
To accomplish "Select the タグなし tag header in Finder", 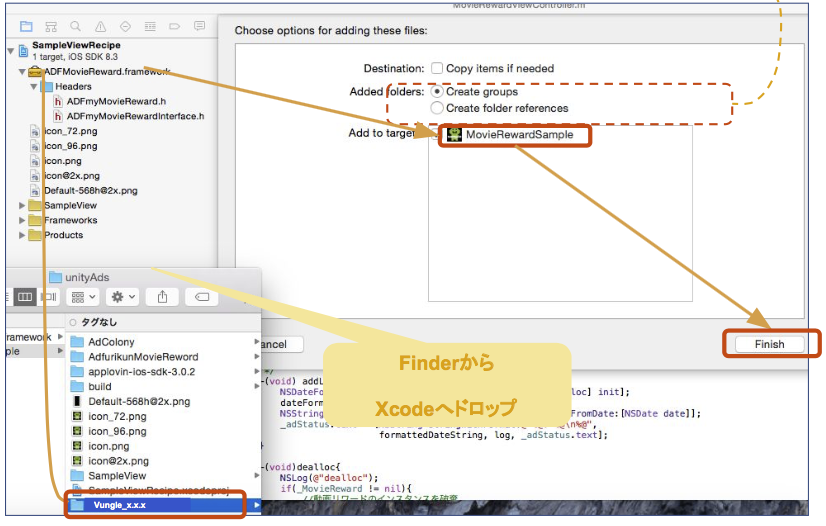I will (x=99, y=322).
